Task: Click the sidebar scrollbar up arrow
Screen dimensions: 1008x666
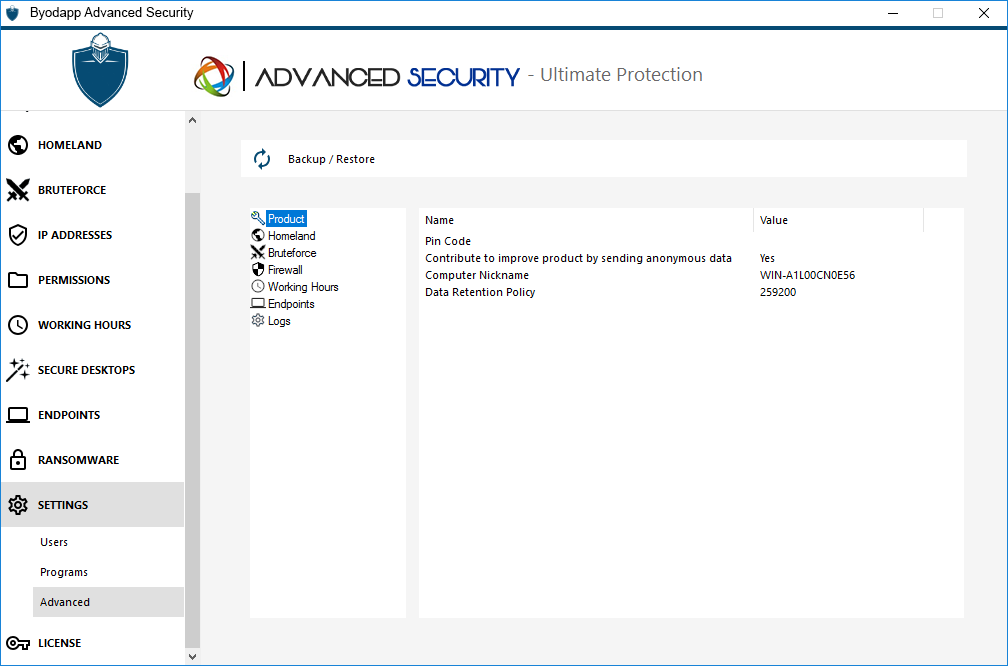Action: [192, 120]
